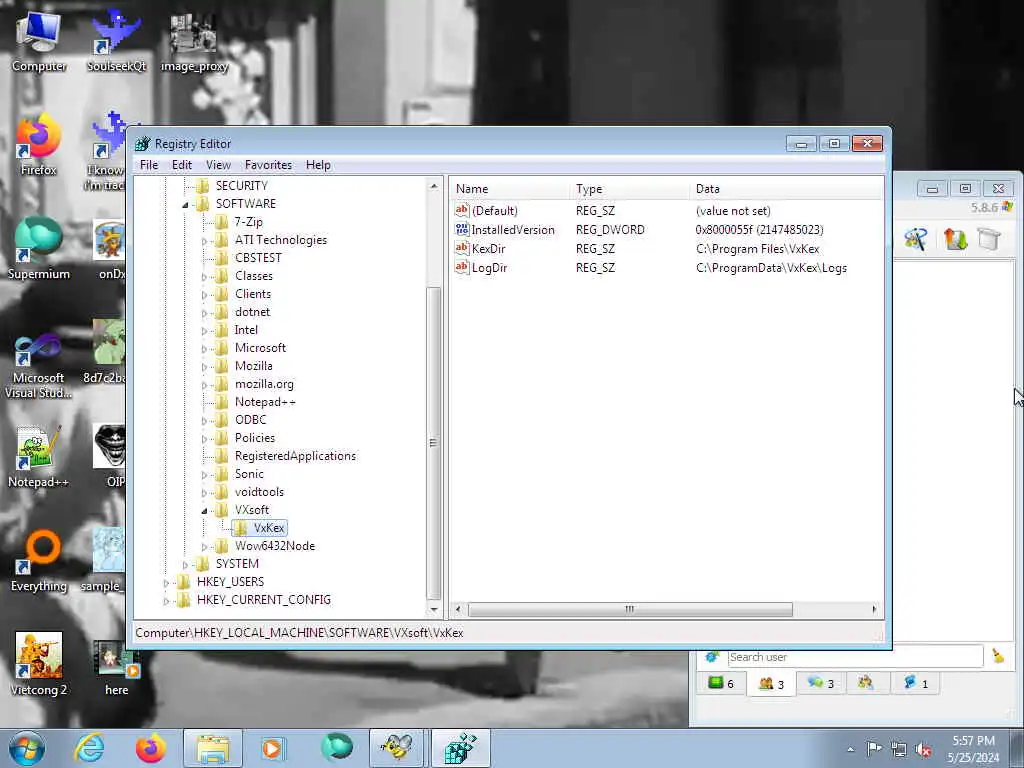Screen dimensions: 1024x768
Task: Open the image_proxy desktop file
Action: 194,42
